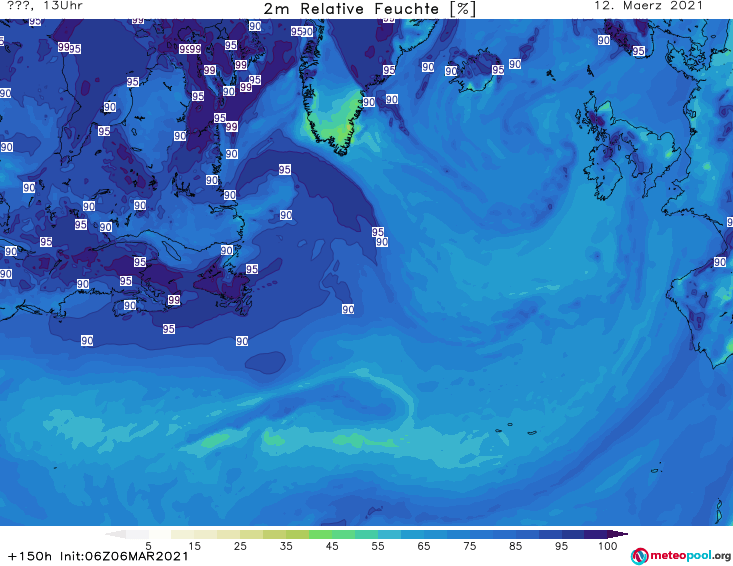This screenshot has width=733, height=566.
Task: Click the "5" label on the color scale
Action: pos(148,545)
